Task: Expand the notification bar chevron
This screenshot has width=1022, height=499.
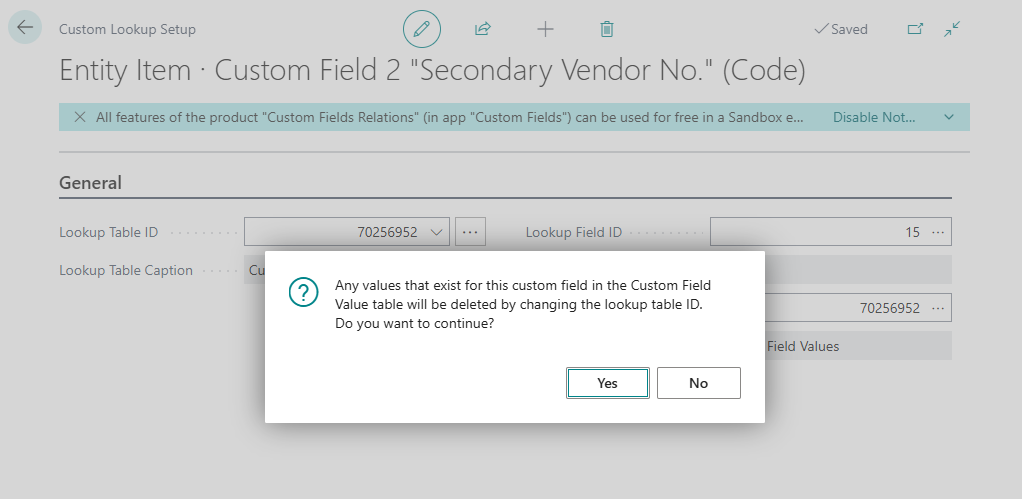Action: tap(949, 117)
